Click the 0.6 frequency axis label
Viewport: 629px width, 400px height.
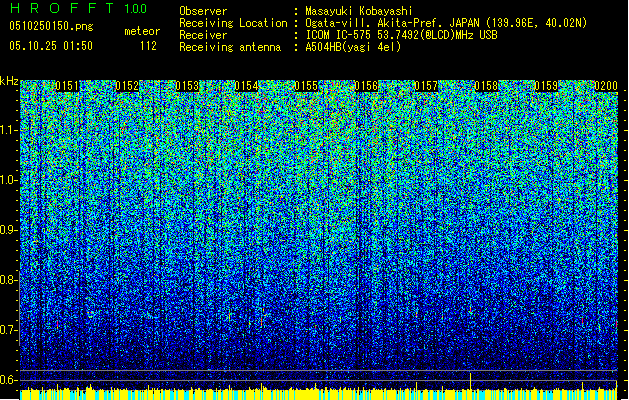pos(9,379)
